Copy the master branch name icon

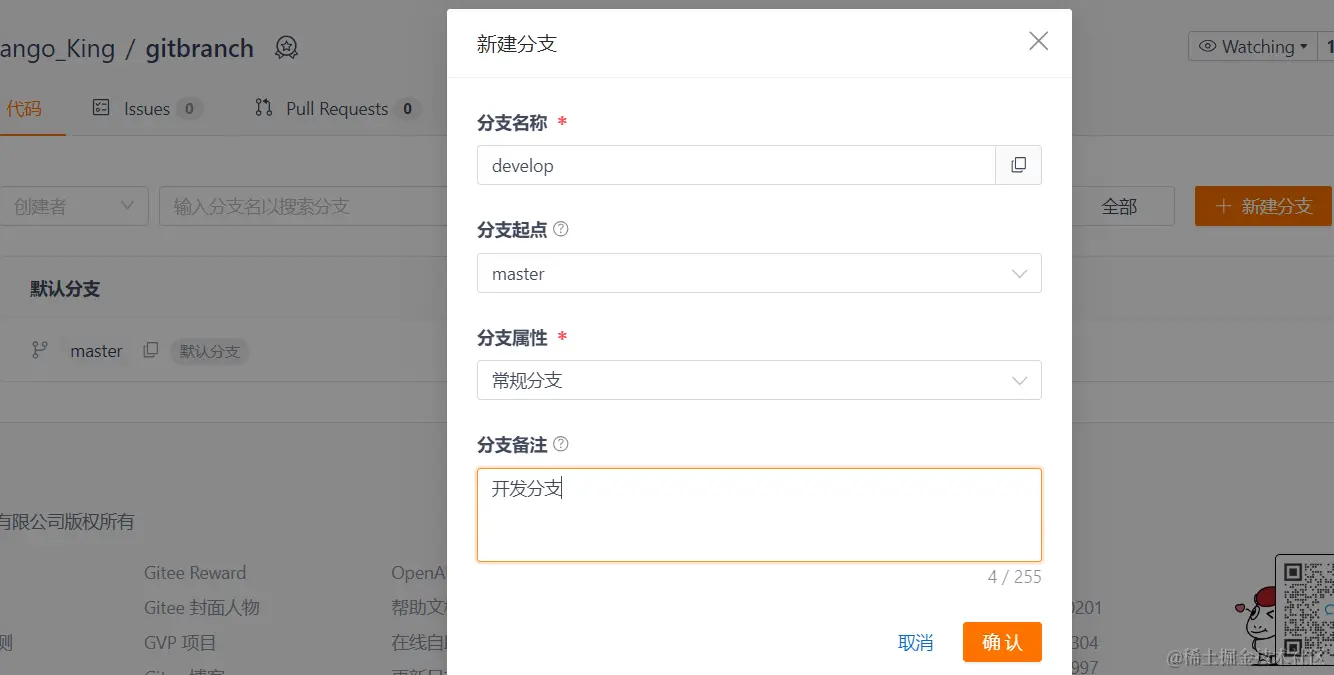pos(150,350)
